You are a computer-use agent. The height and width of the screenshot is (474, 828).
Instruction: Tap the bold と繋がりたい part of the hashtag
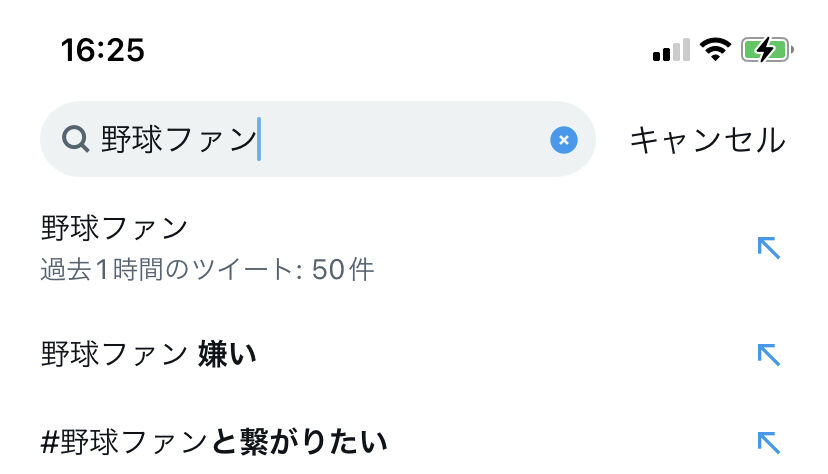coord(299,442)
